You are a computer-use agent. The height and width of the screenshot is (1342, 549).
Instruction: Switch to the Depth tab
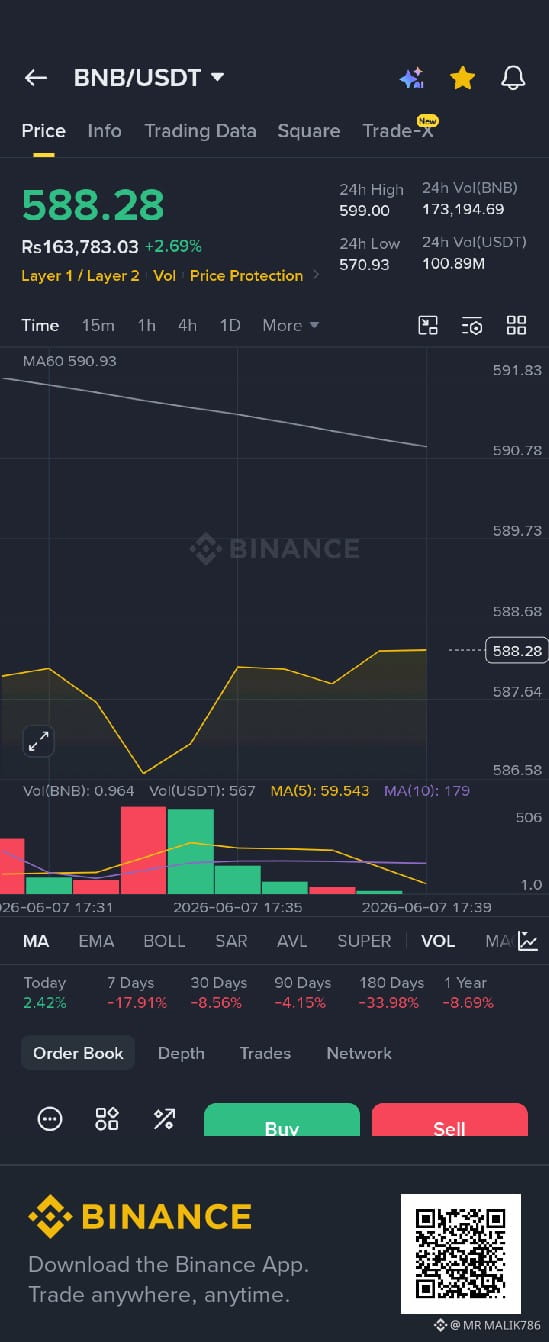181,1053
